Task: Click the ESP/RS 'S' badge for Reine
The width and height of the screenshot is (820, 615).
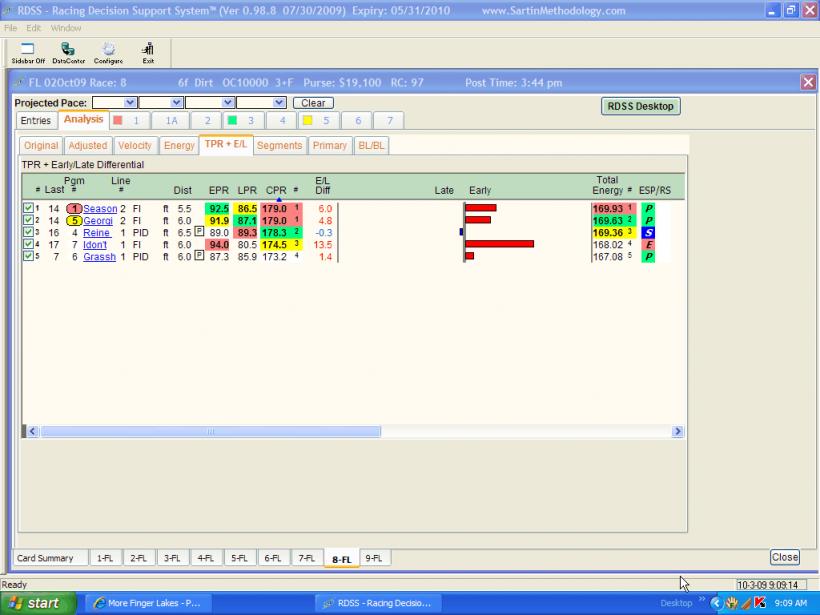Action: (x=648, y=233)
